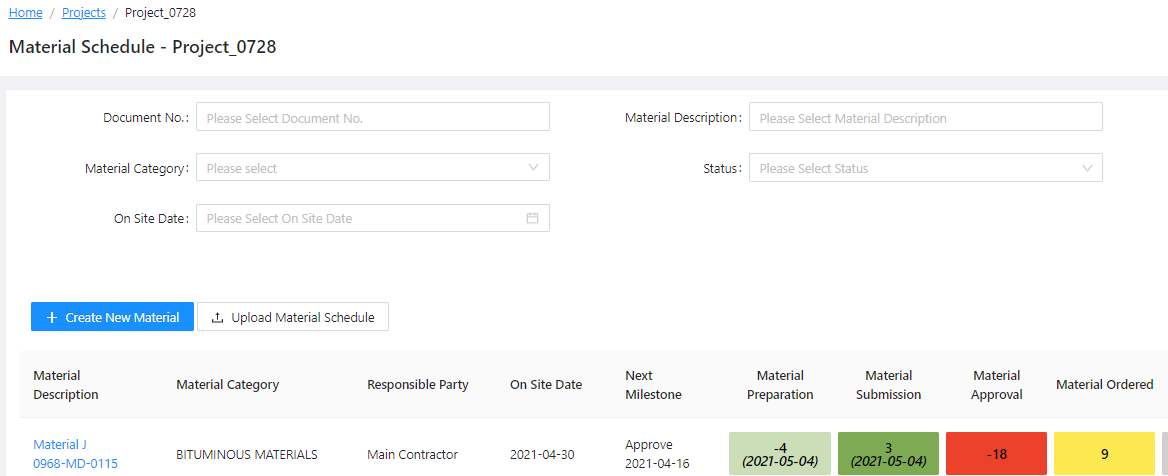This screenshot has width=1168, height=476.
Task: Click the Project_0728 breadcrumb text
Action: tap(161, 13)
